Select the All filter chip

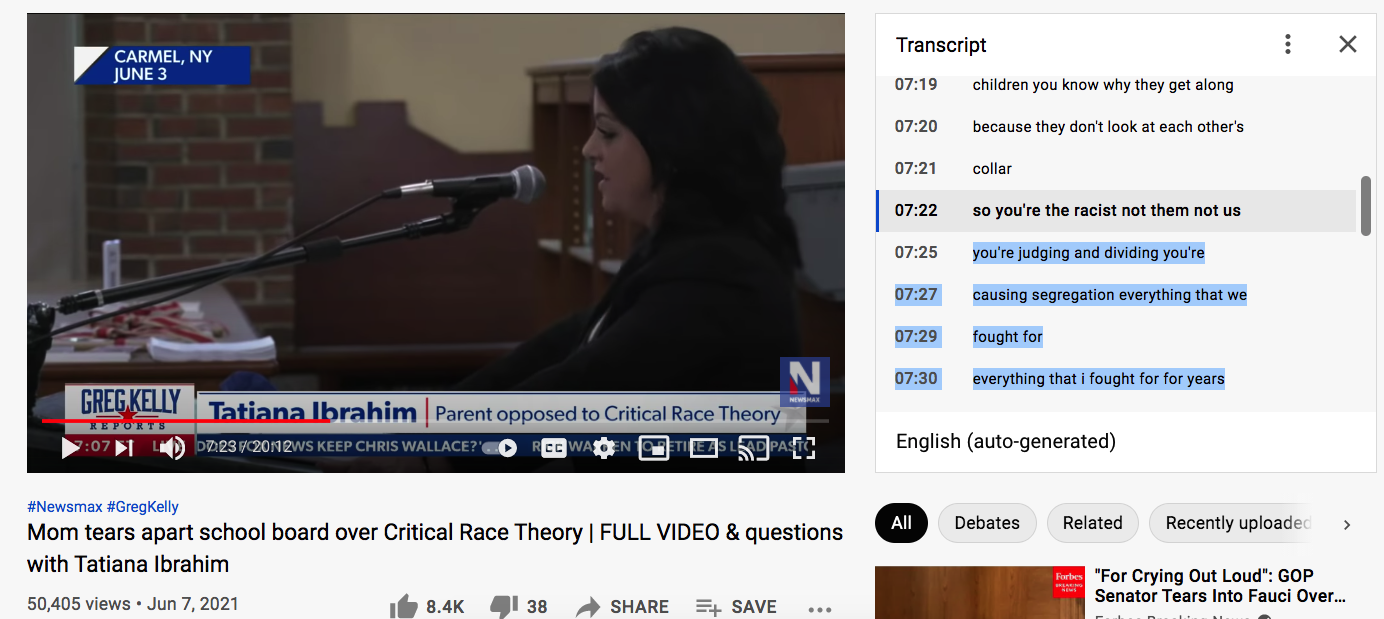point(901,523)
